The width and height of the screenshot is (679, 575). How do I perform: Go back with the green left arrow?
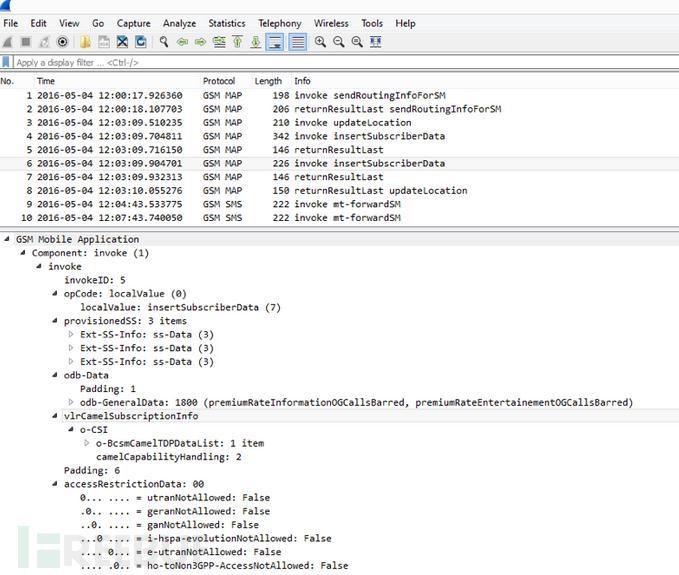pyautogui.click(x=182, y=42)
